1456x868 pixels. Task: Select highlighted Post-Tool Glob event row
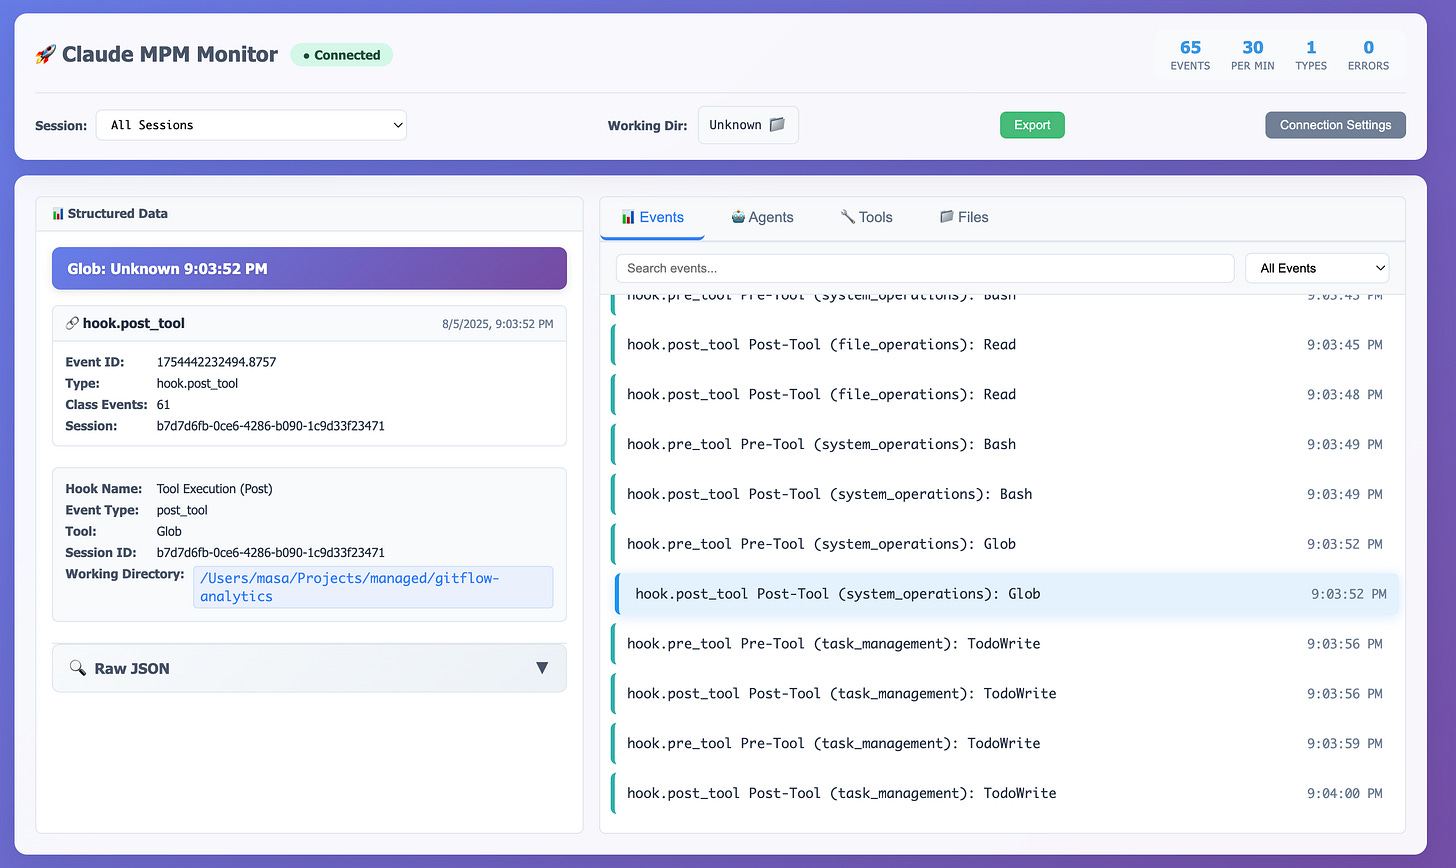point(1007,594)
